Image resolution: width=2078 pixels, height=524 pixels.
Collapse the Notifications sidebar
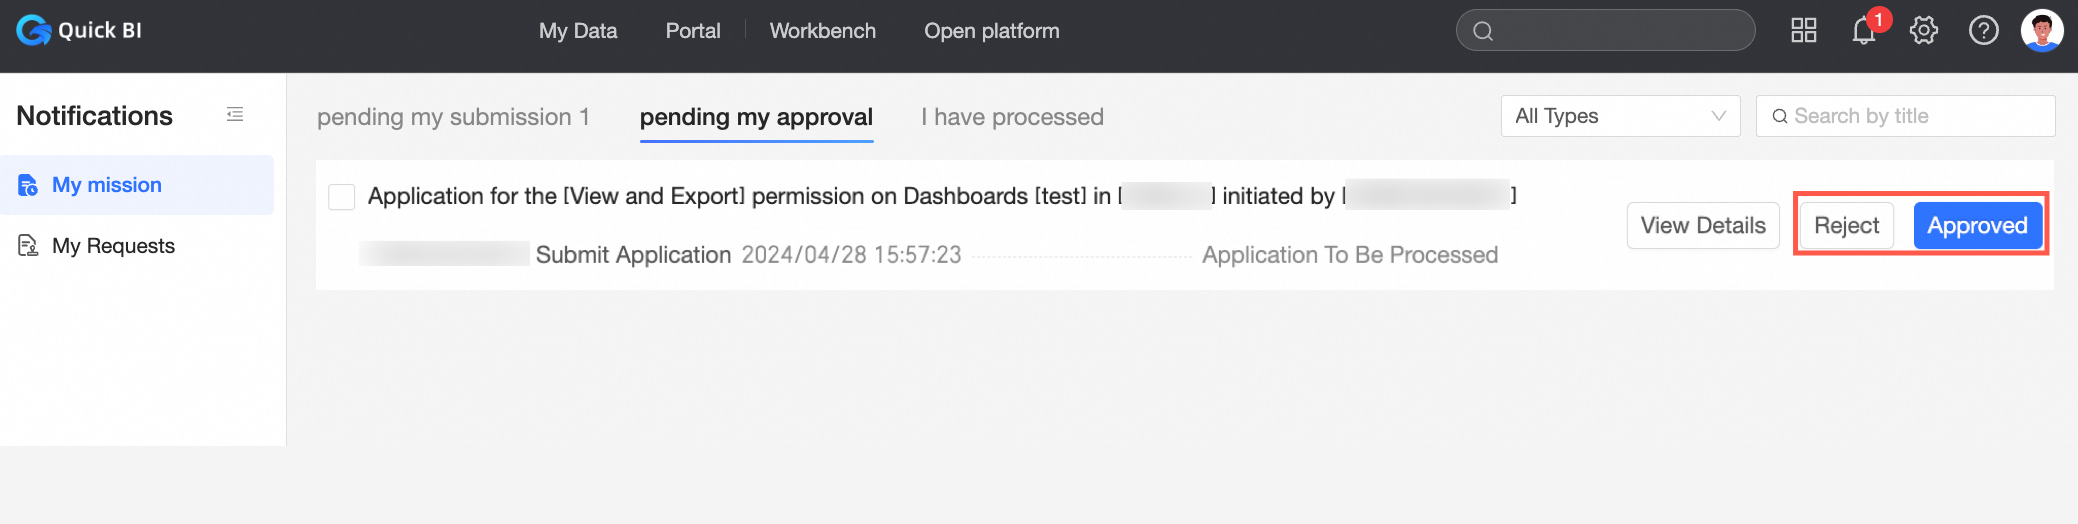(x=235, y=115)
